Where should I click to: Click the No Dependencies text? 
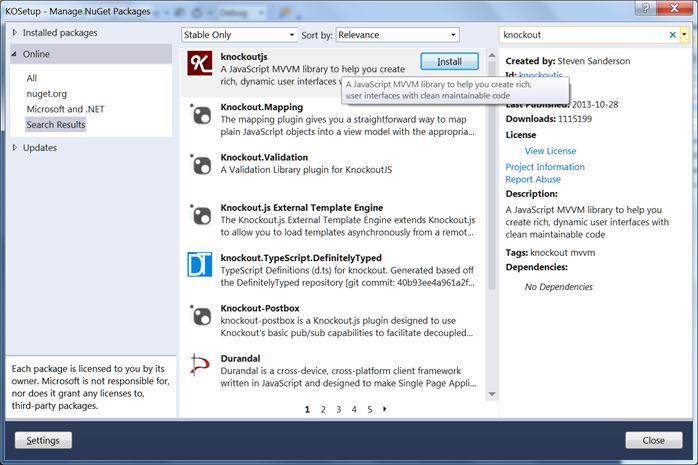(559, 287)
